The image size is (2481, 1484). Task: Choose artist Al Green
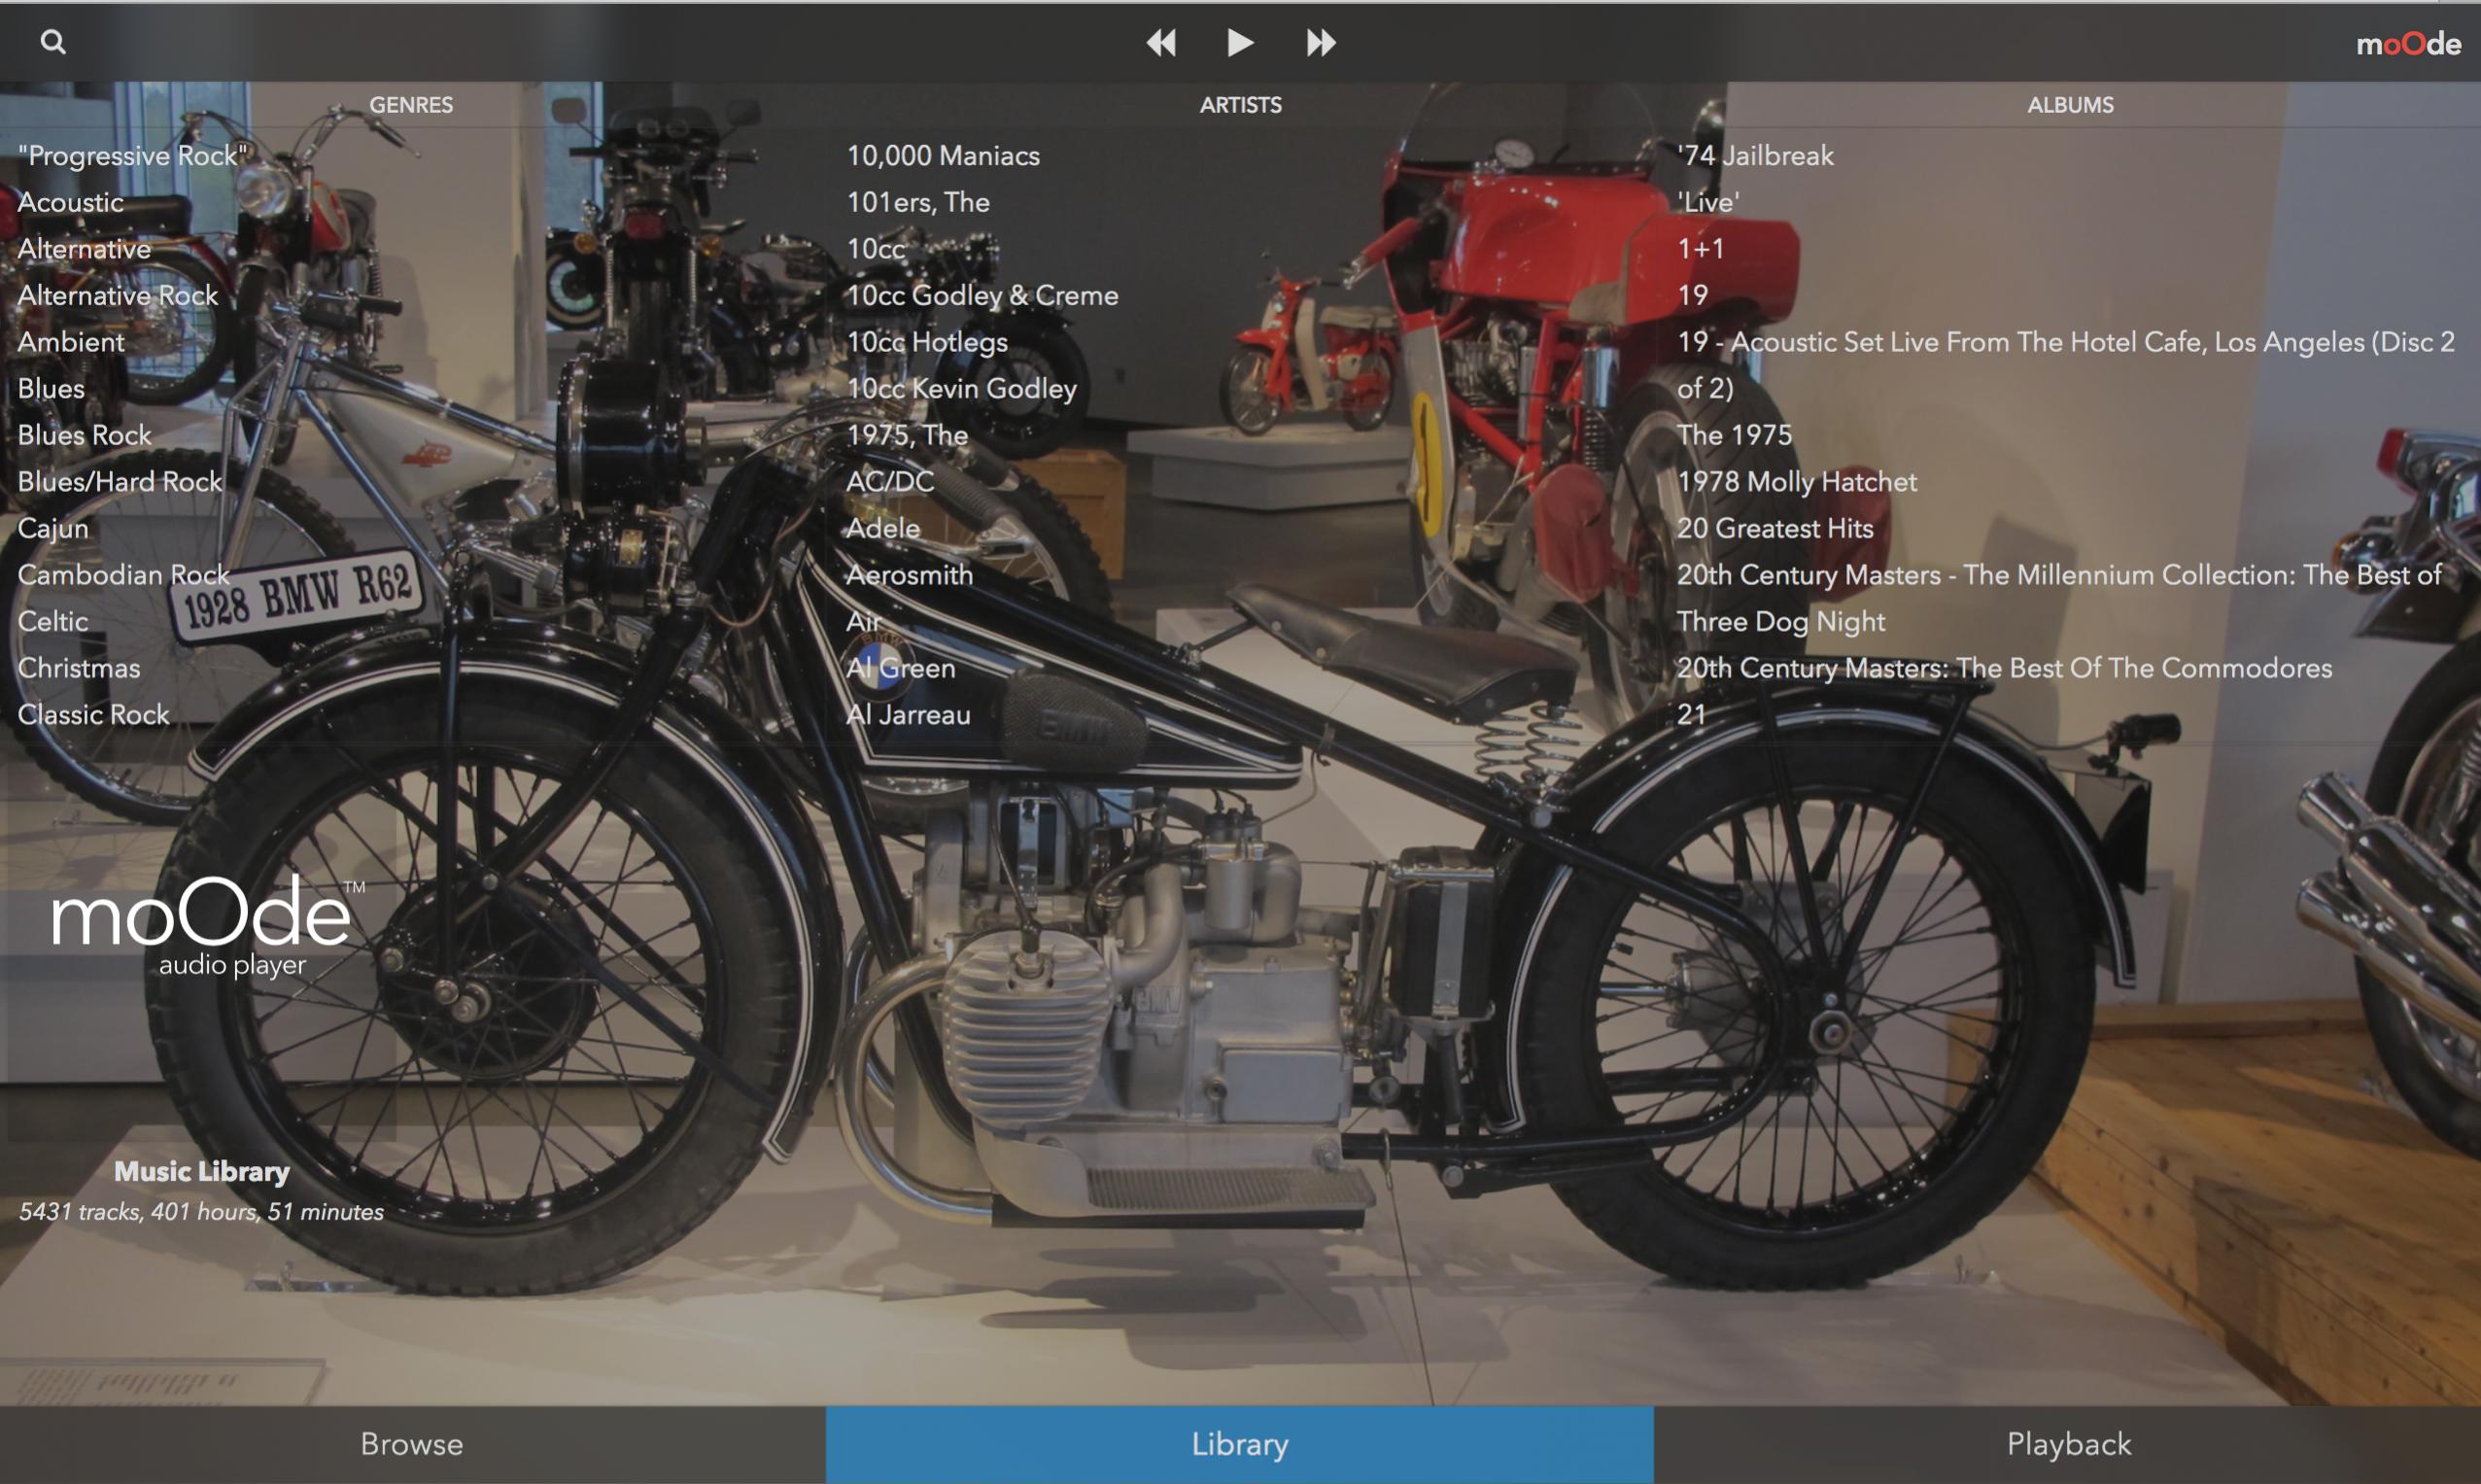[900, 668]
